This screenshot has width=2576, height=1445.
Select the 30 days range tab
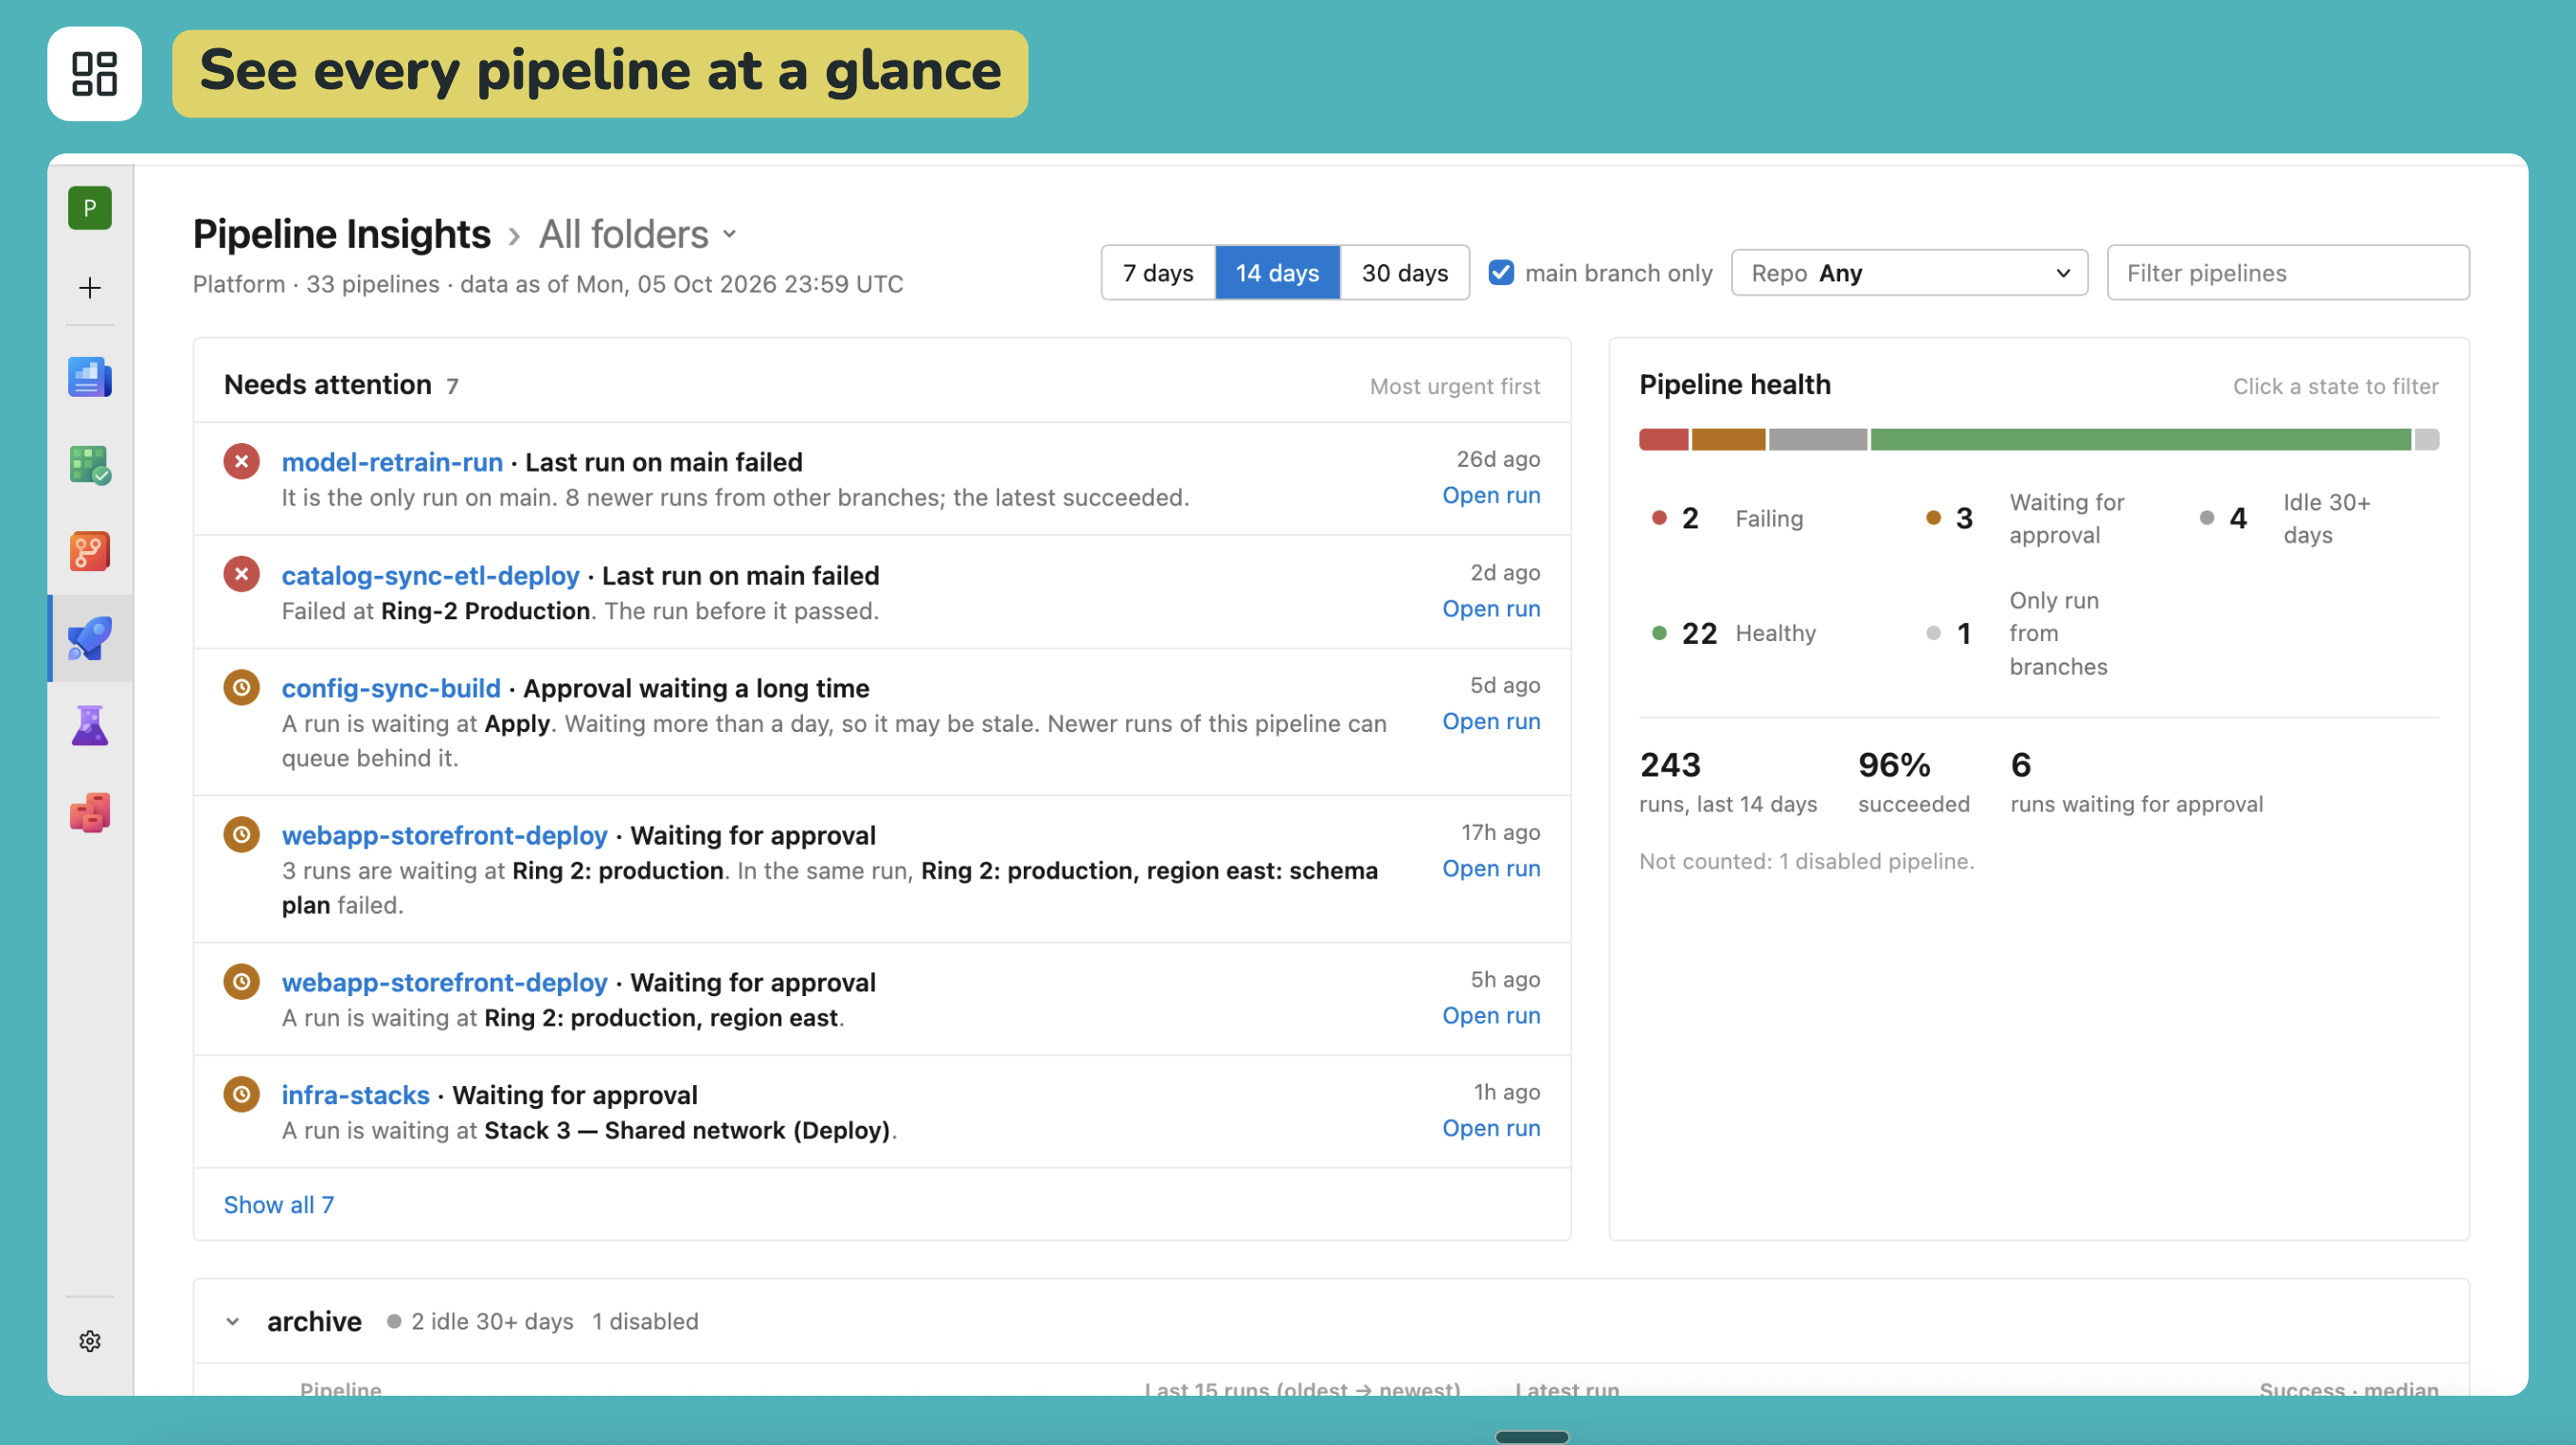pos(1404,272)
